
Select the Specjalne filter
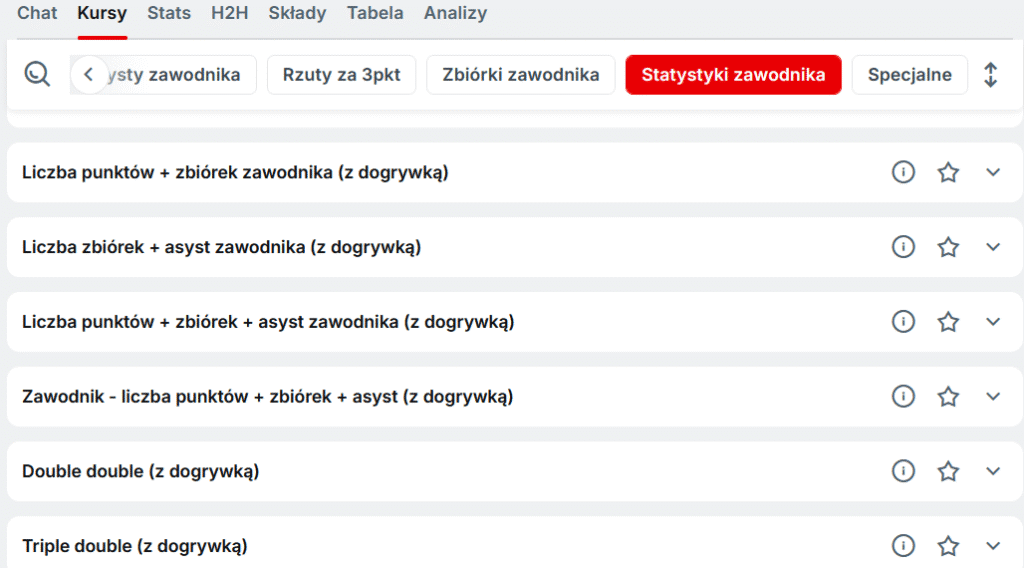pos(910,75)
